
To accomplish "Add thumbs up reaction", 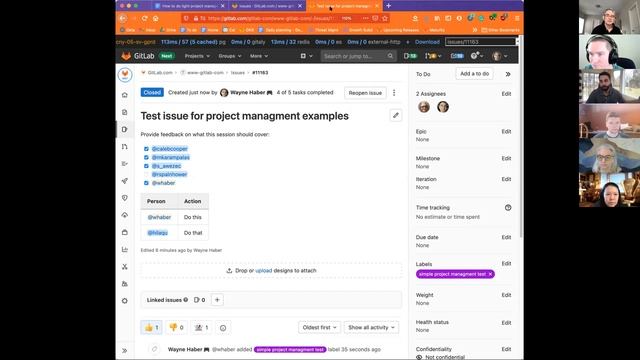I will (x=151, y=327).
